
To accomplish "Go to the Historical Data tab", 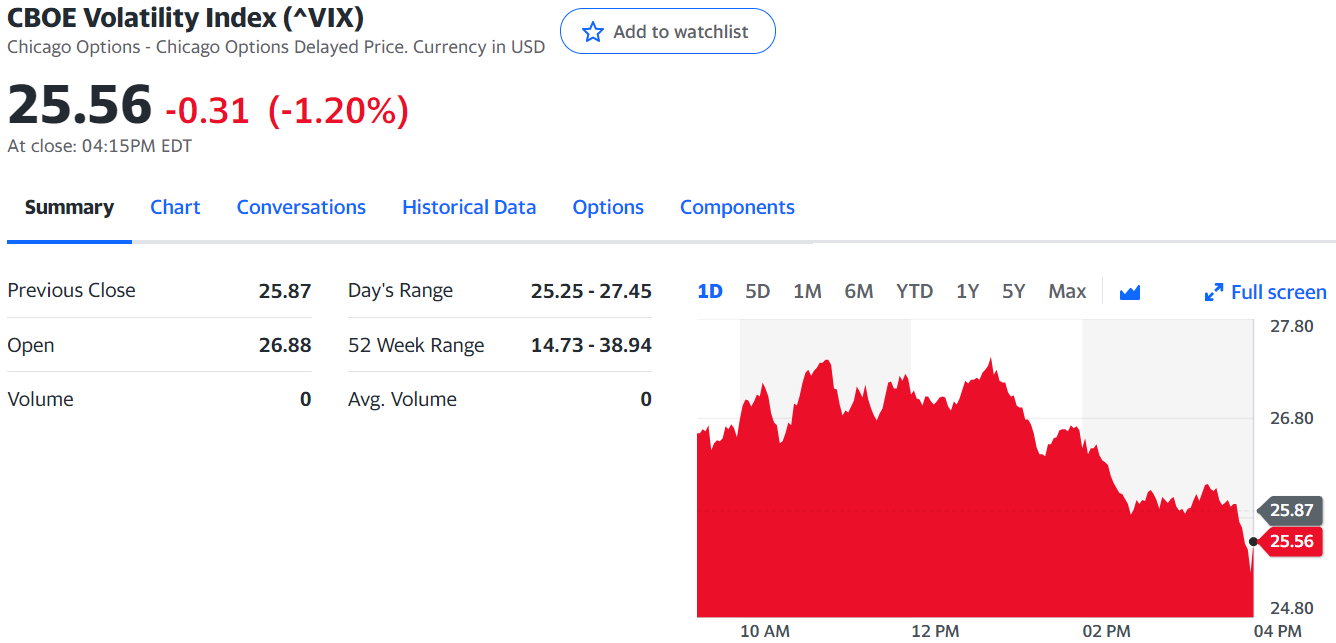I will coord(469,207).
